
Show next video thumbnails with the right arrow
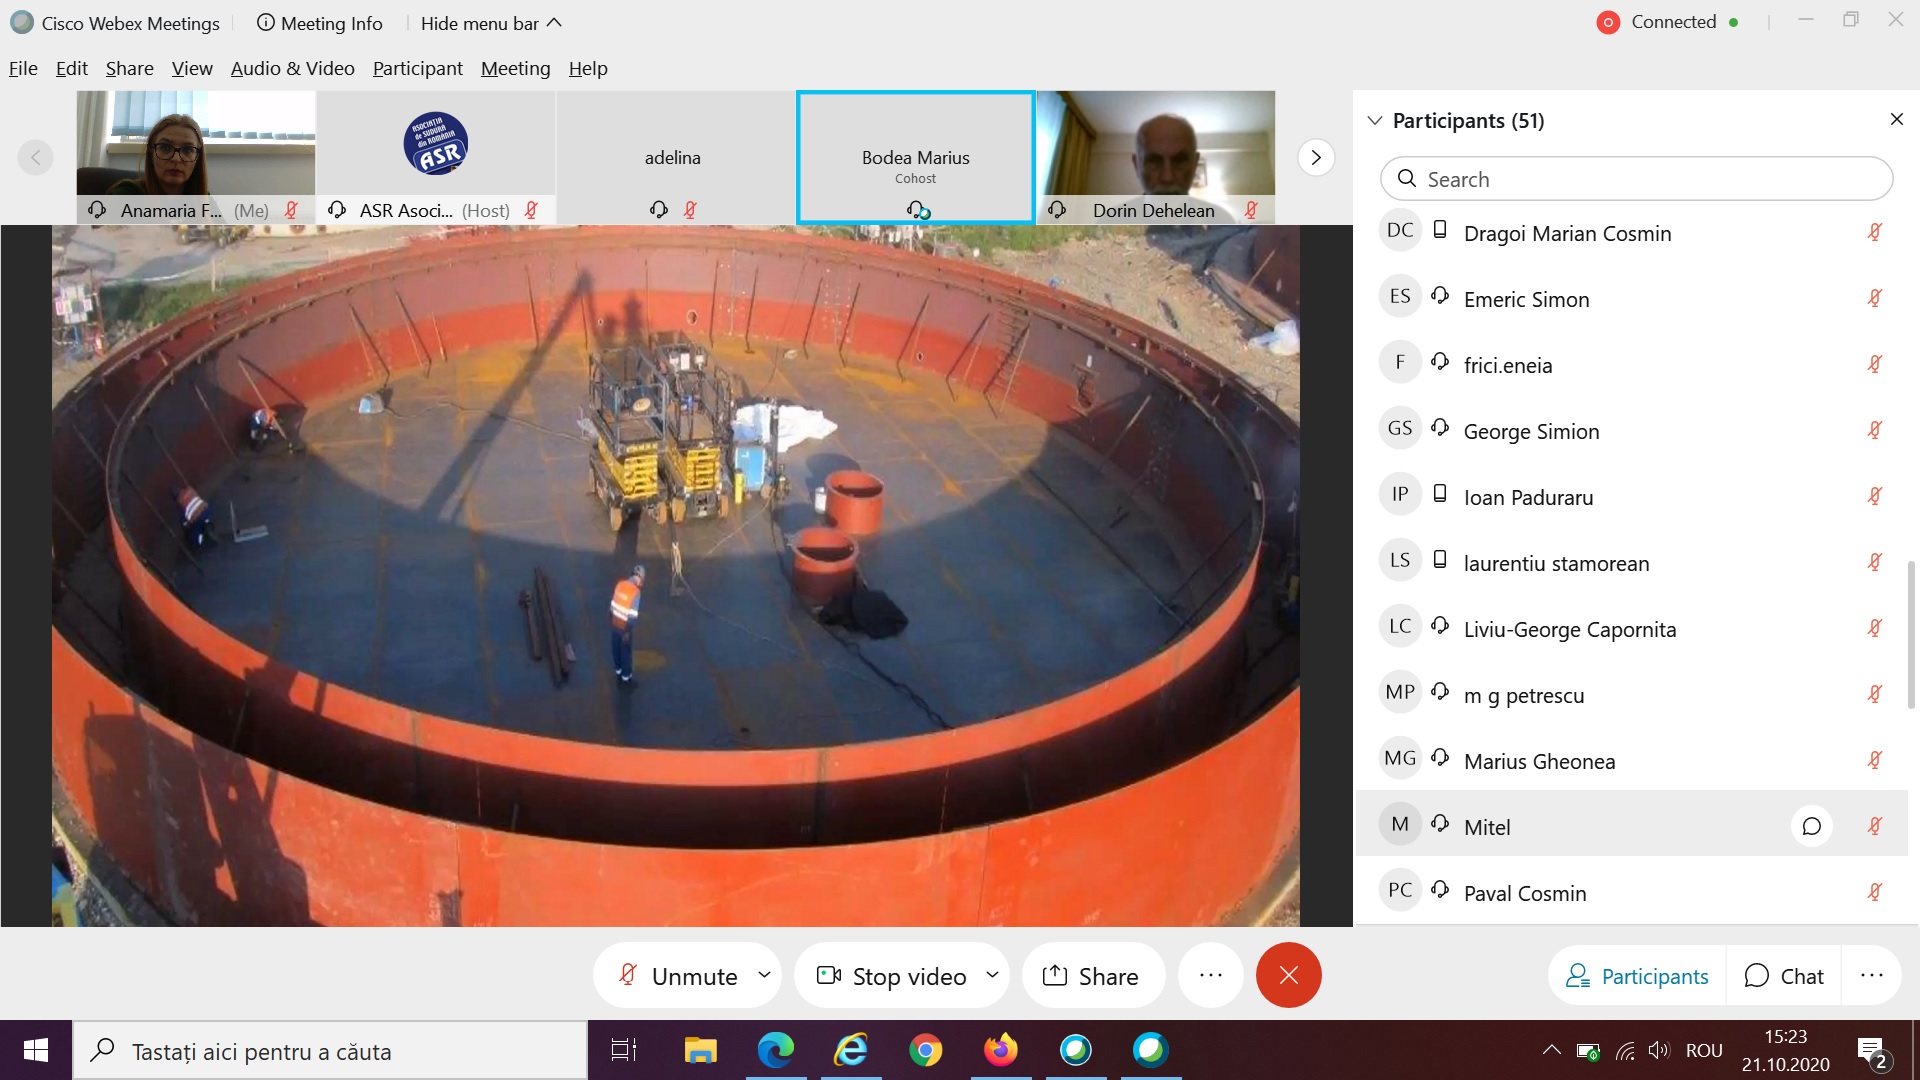1315,158
